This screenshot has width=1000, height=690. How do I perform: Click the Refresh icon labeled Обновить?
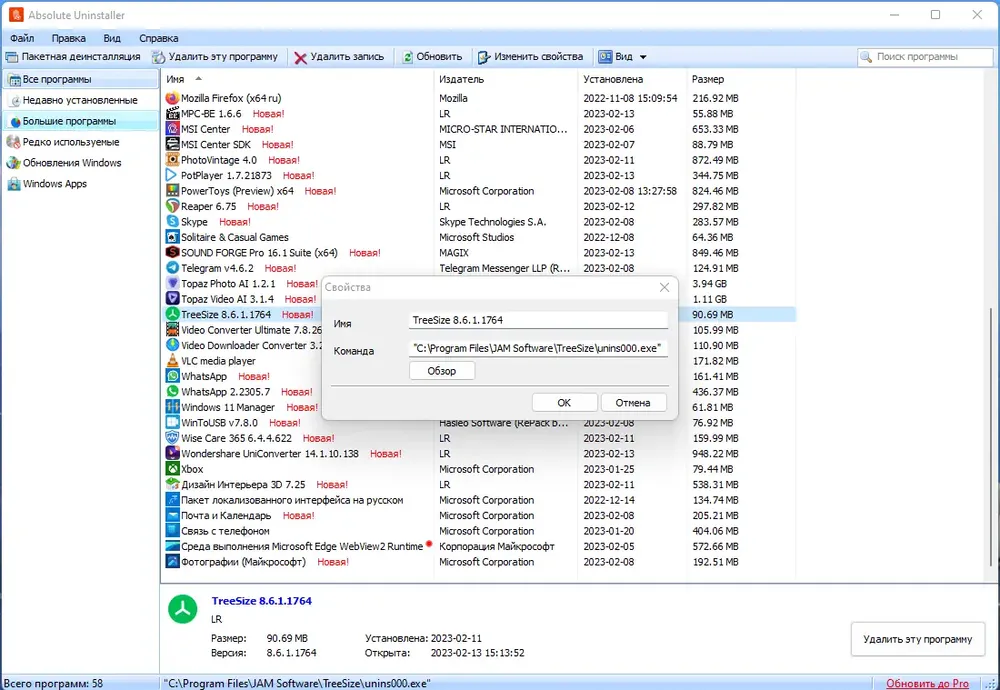pos(408,57)
